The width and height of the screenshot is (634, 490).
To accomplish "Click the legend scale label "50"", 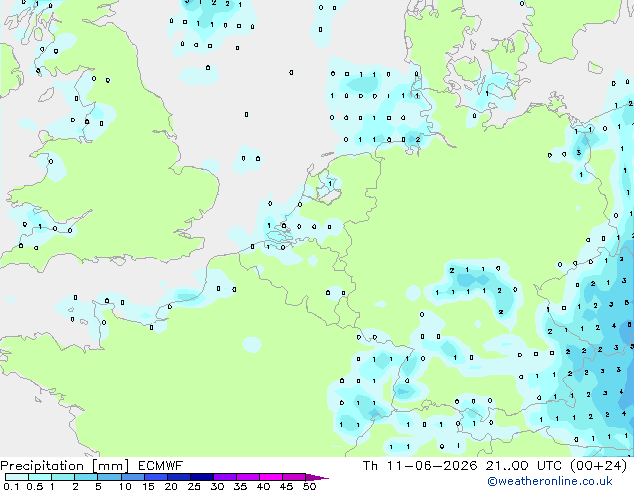I will pyautogui.click(x=310, y=486).
